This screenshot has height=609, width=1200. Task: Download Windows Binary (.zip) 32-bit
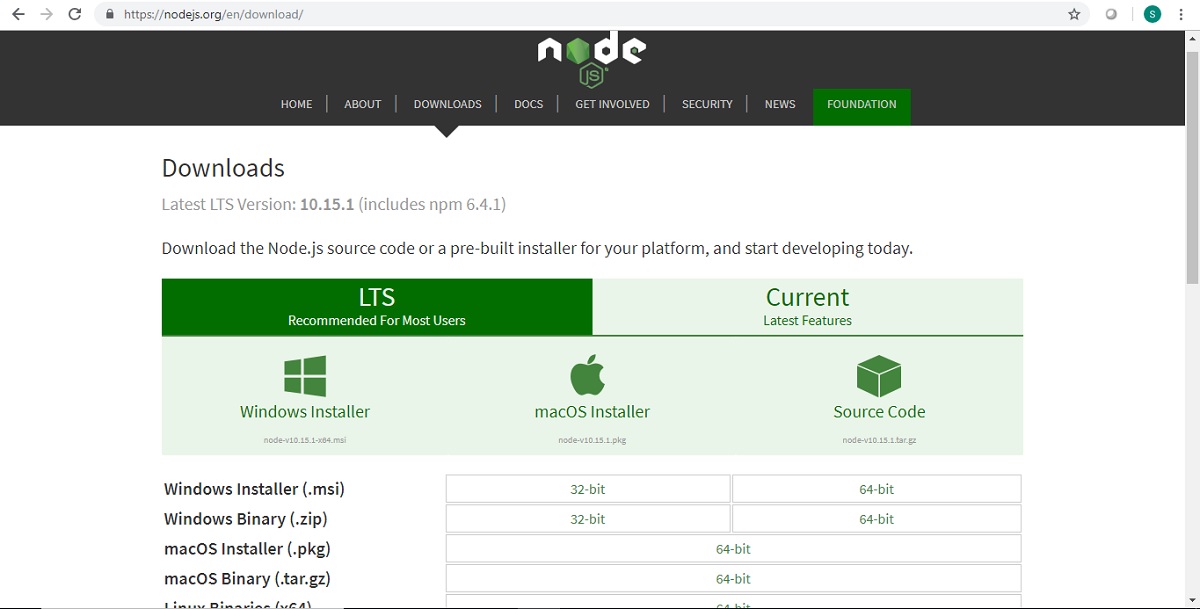pyautogui.click(x=588, y=519)
